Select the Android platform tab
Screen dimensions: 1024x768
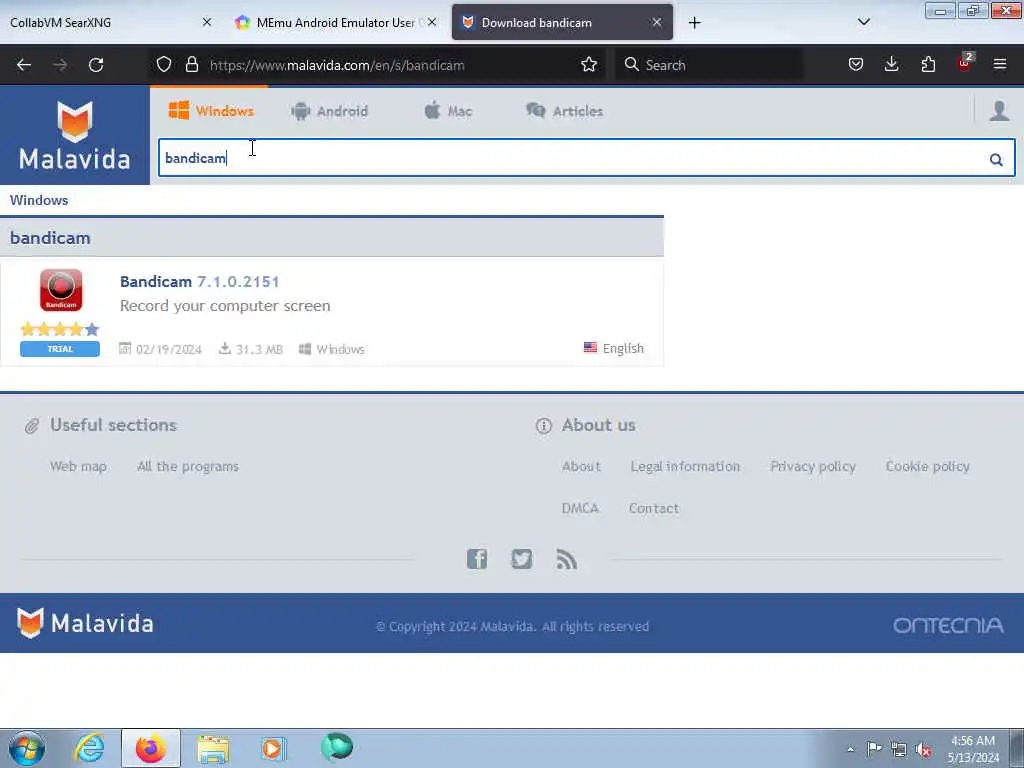coord(330,111)
